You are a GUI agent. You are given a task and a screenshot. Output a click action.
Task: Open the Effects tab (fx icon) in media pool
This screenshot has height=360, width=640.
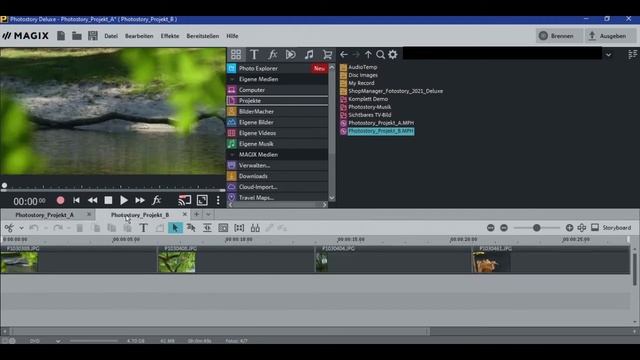(272, 54)
